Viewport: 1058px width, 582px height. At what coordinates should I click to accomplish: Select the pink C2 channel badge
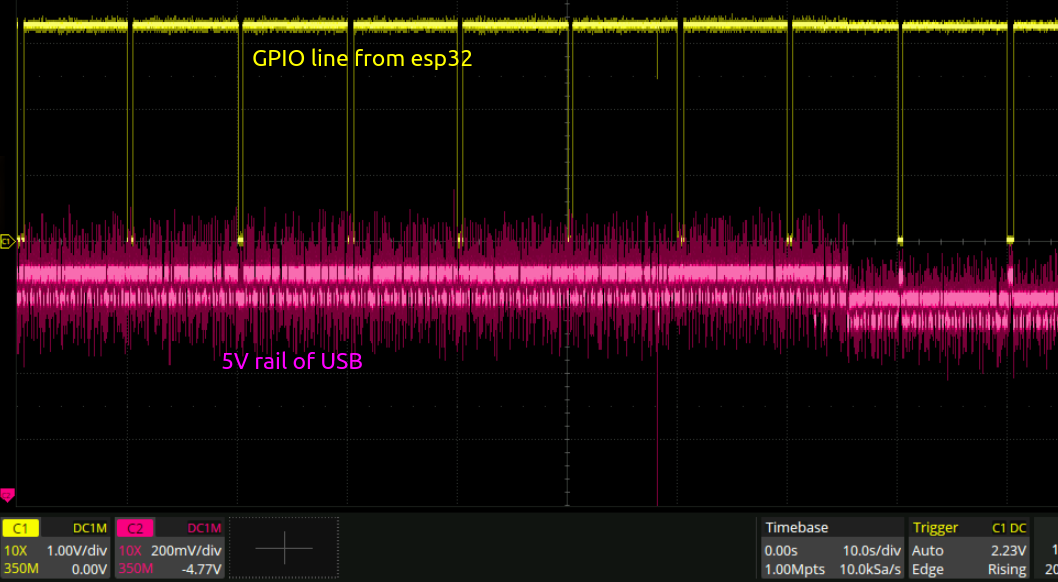(136, 528)
